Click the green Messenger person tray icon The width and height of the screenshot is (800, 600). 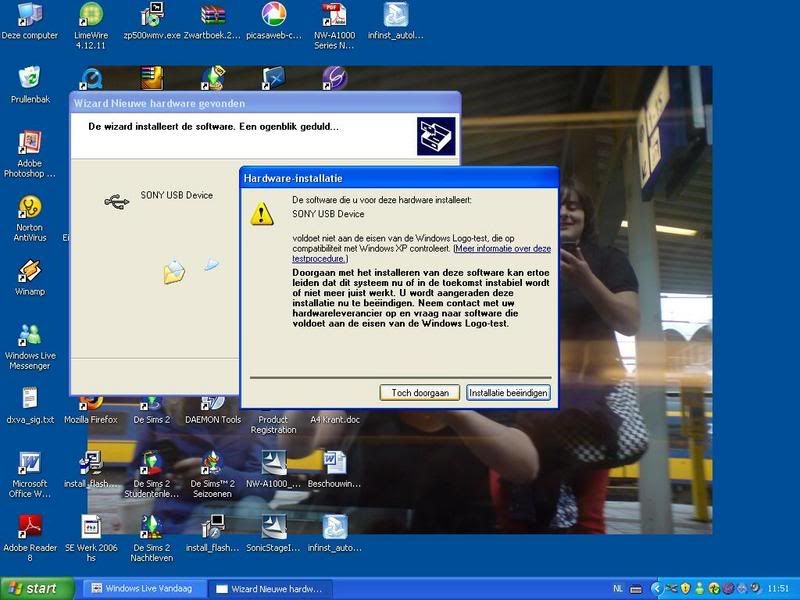pyautogui.click(x=699, y=589)
